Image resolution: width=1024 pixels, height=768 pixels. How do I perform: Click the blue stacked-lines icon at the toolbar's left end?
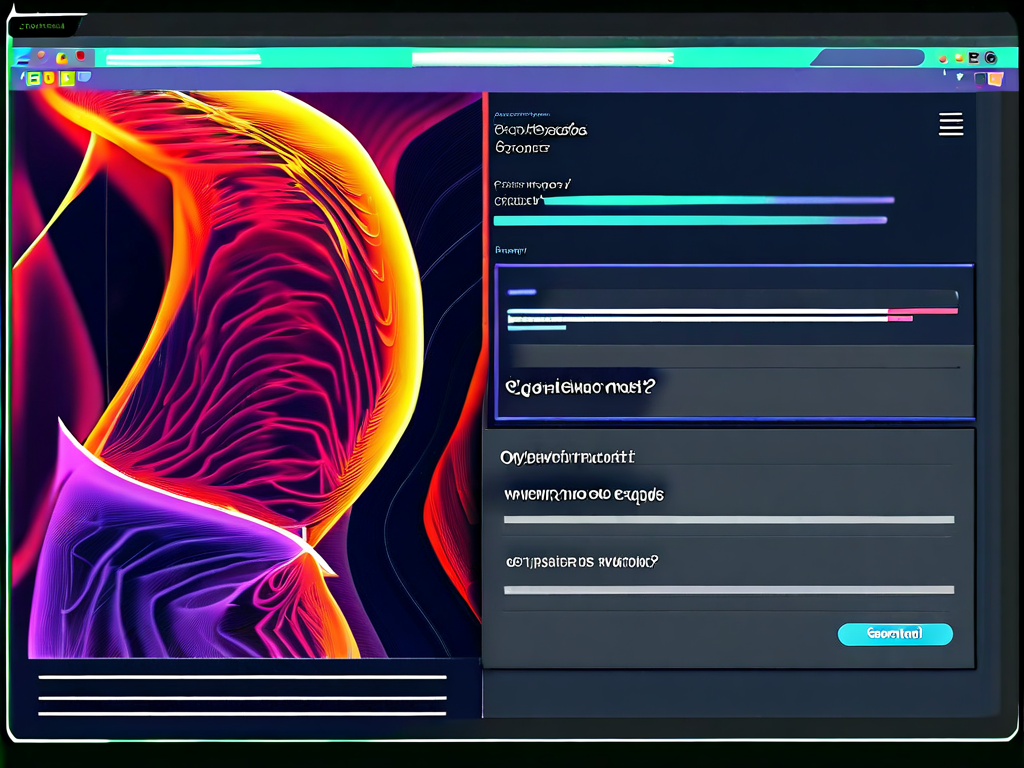click(x=23, y=59)
